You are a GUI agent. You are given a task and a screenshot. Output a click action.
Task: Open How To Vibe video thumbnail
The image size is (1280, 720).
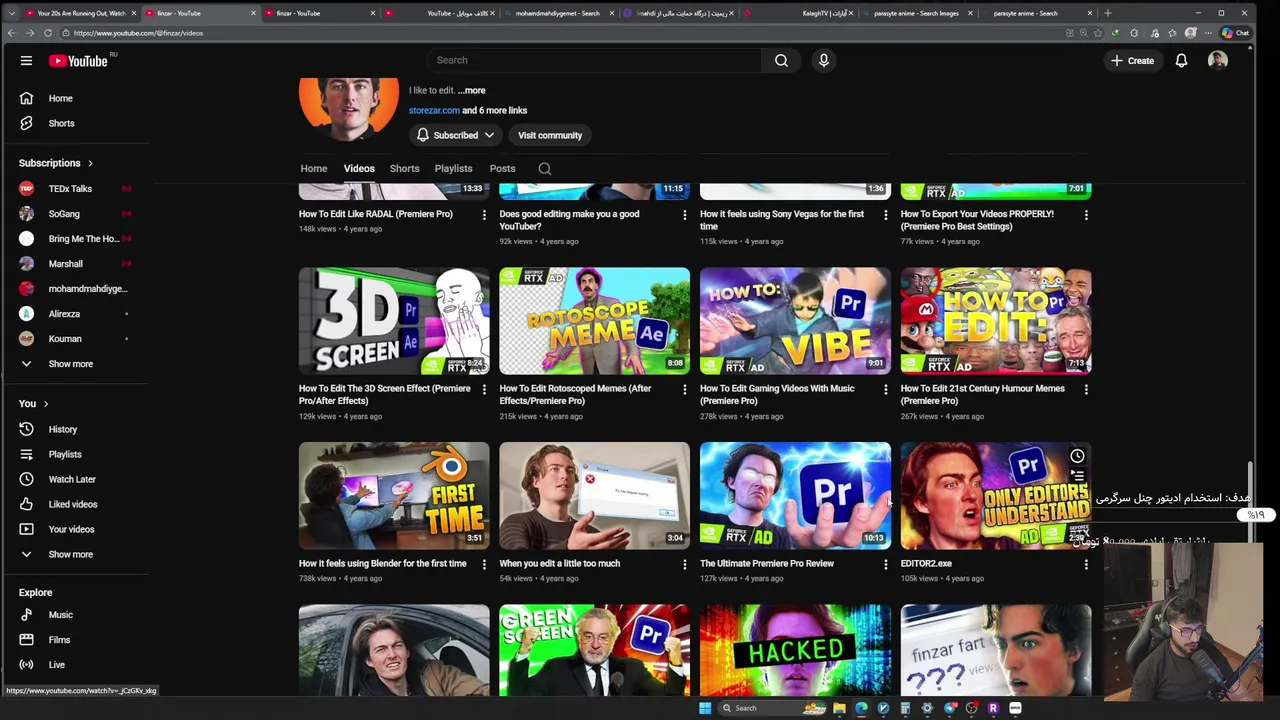795,321
